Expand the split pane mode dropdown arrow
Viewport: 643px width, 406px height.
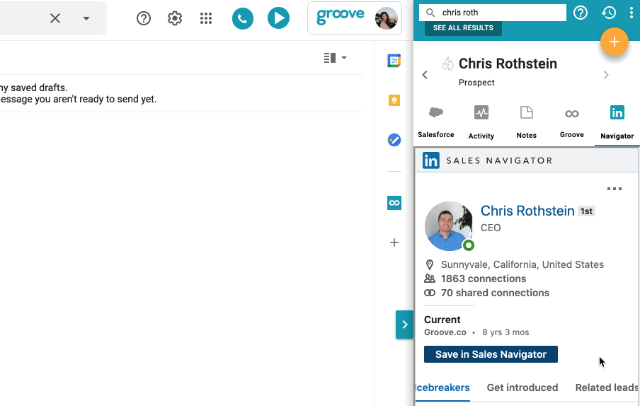coord(344,58)
